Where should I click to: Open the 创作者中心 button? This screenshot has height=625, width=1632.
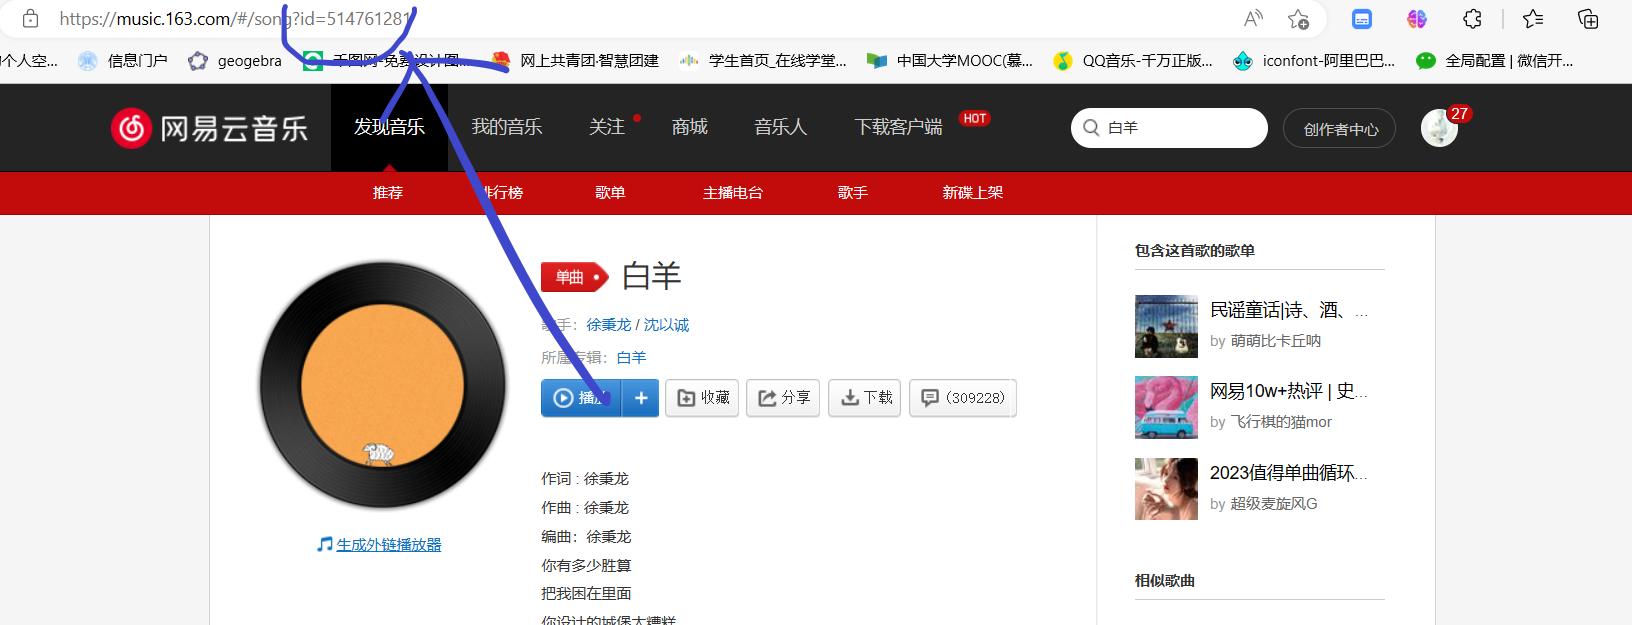[x=1340, y=129]
